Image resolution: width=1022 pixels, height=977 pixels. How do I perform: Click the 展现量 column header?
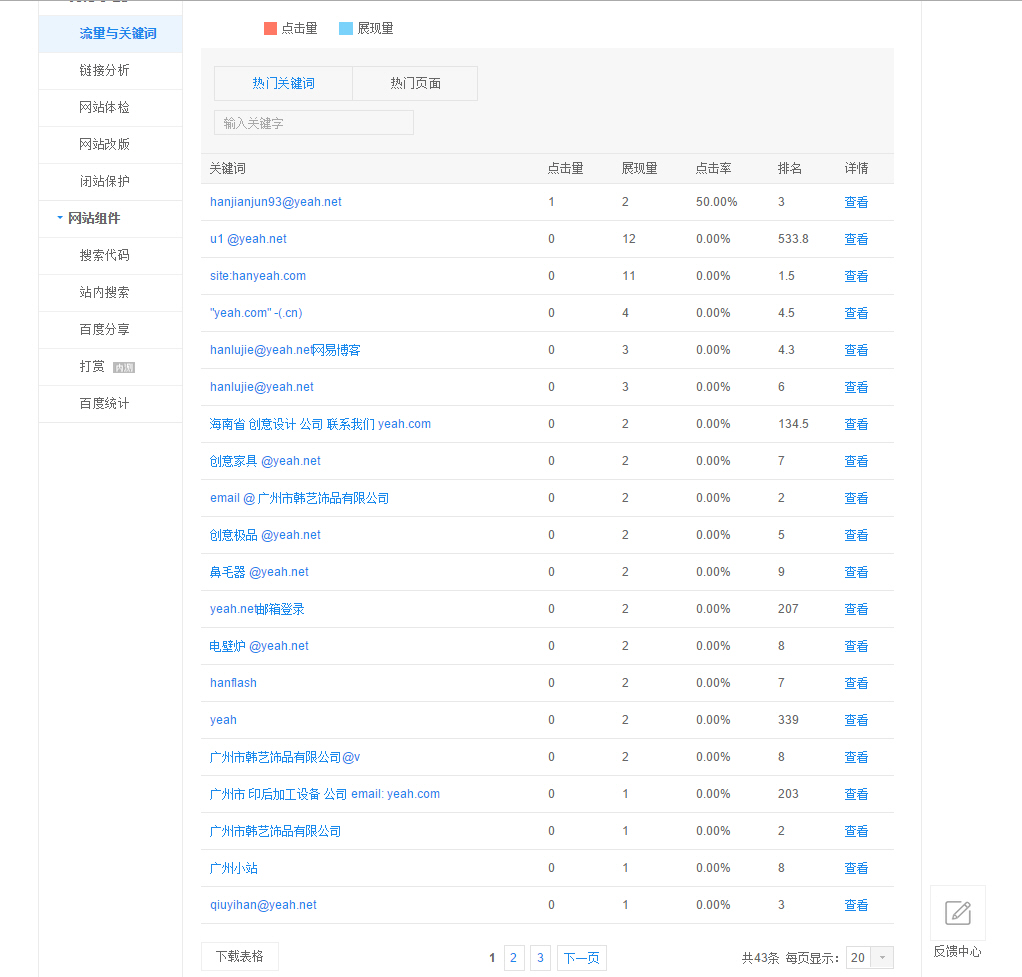[639, 168]
